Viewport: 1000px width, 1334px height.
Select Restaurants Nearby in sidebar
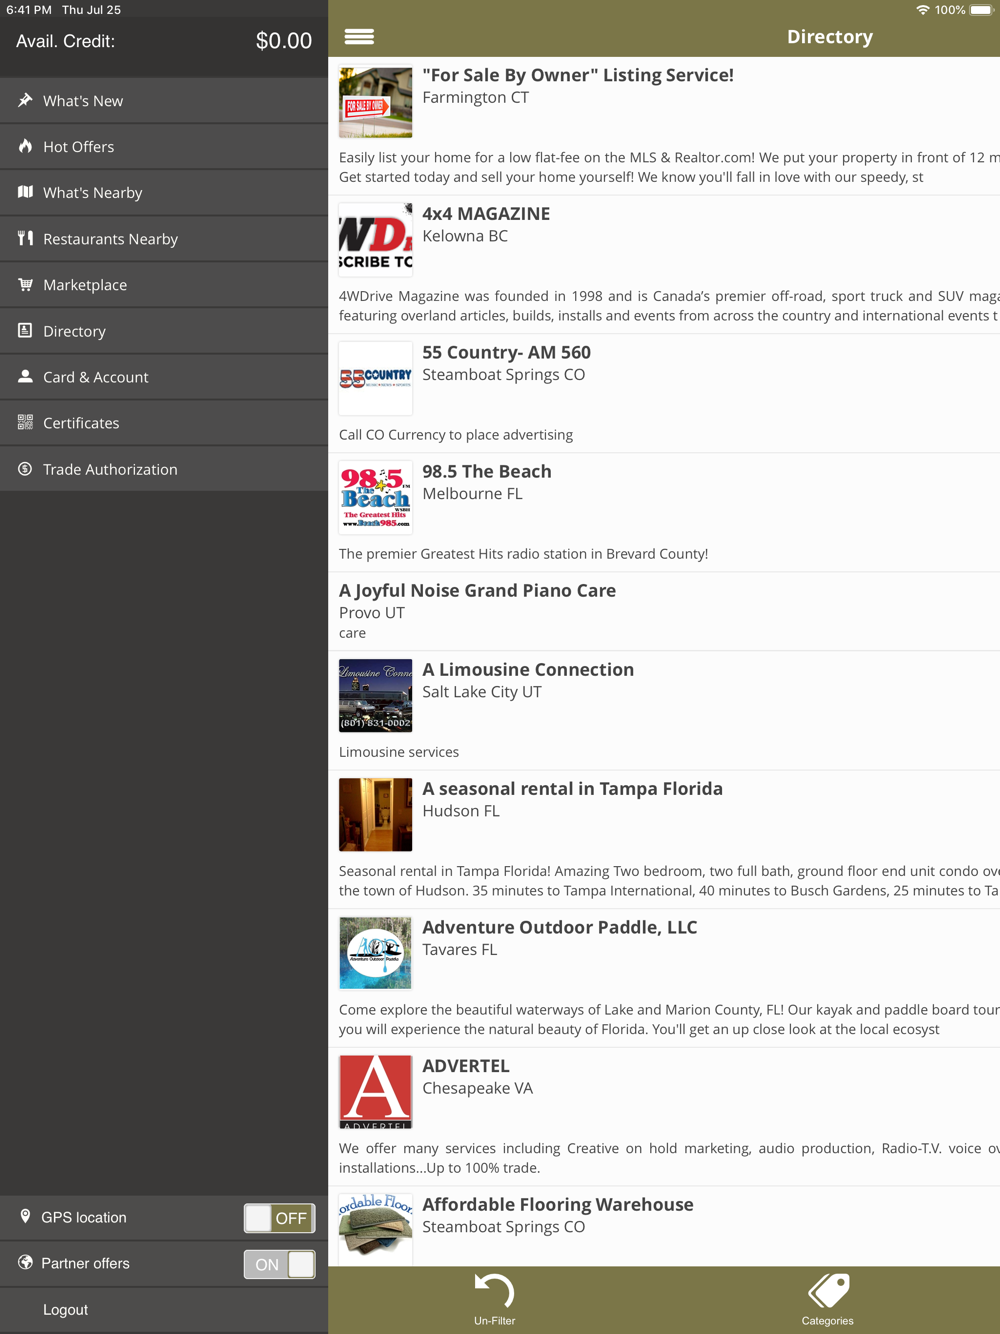click(164, 239)
